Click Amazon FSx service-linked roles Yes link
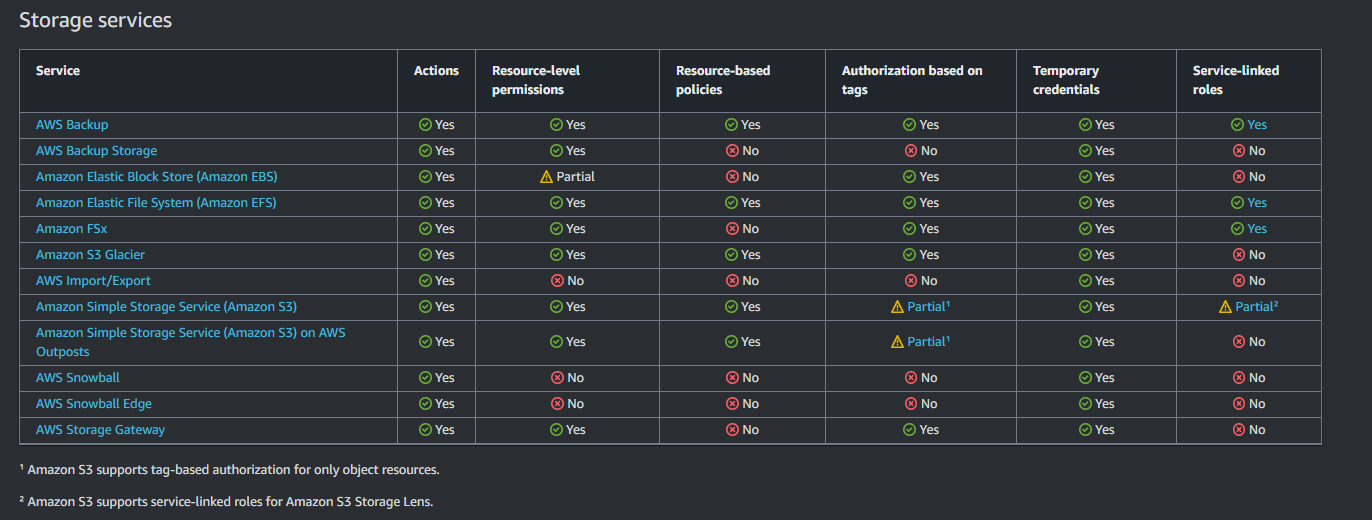 [1257, 229]
